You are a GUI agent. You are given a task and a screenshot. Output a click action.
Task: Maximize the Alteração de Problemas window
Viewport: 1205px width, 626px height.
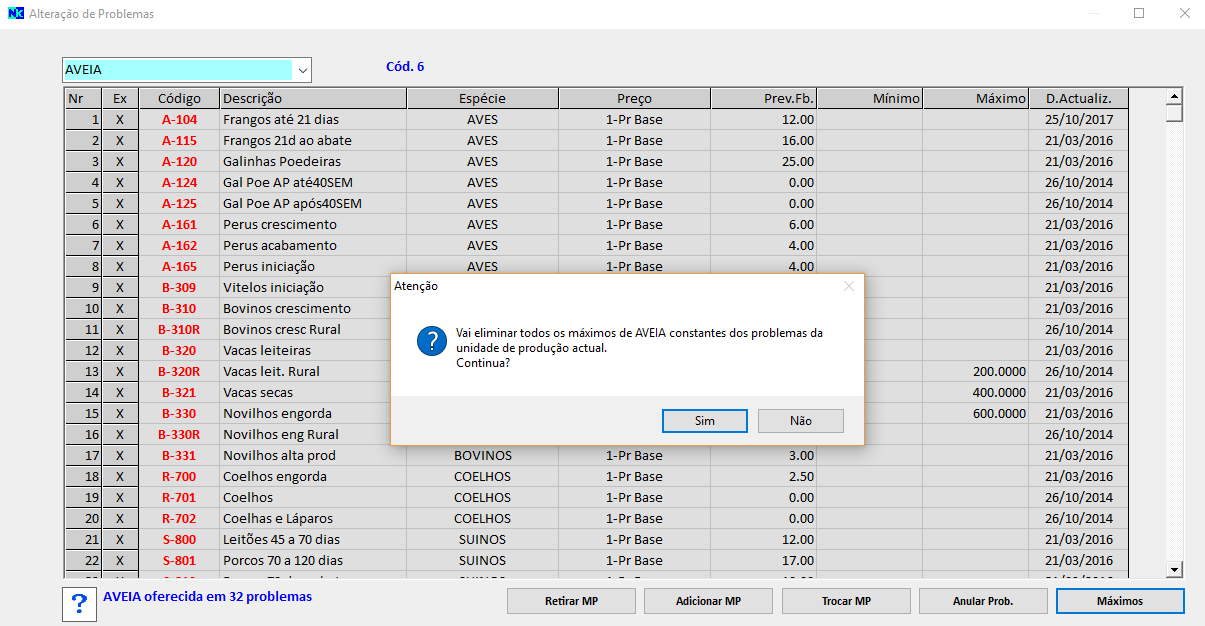[1139, 14]
